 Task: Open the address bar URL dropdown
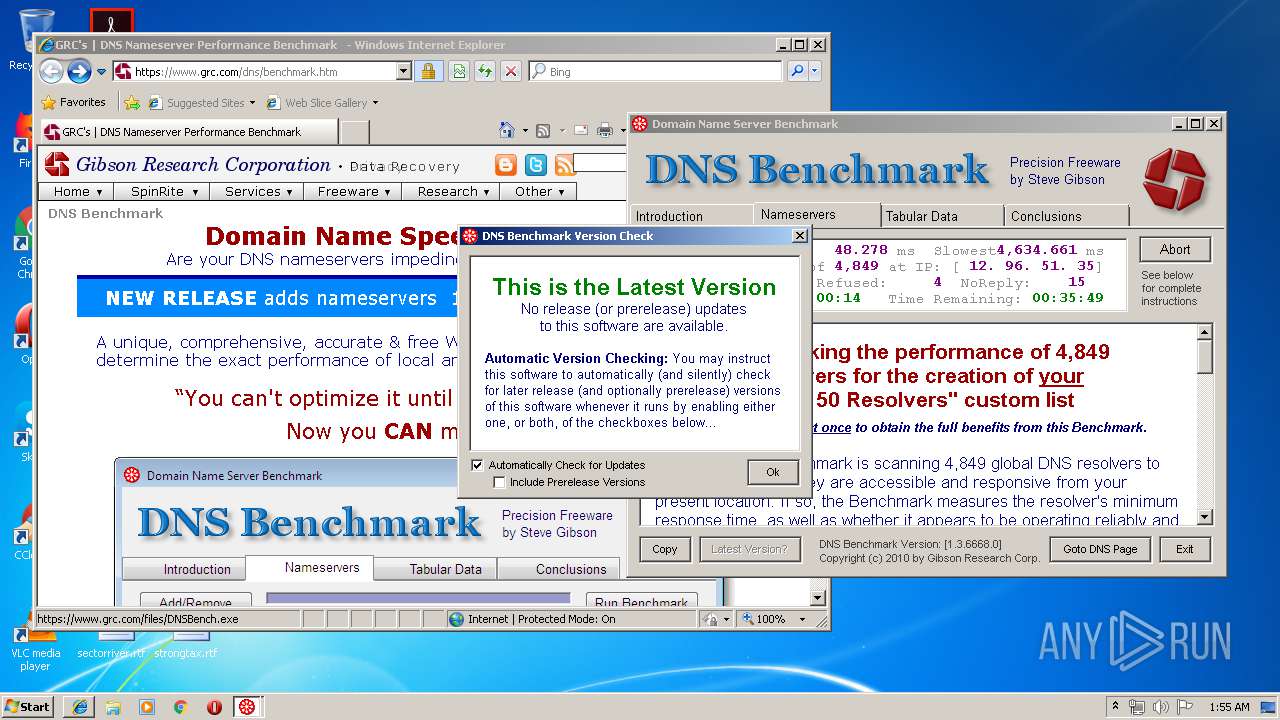(403, 71)
